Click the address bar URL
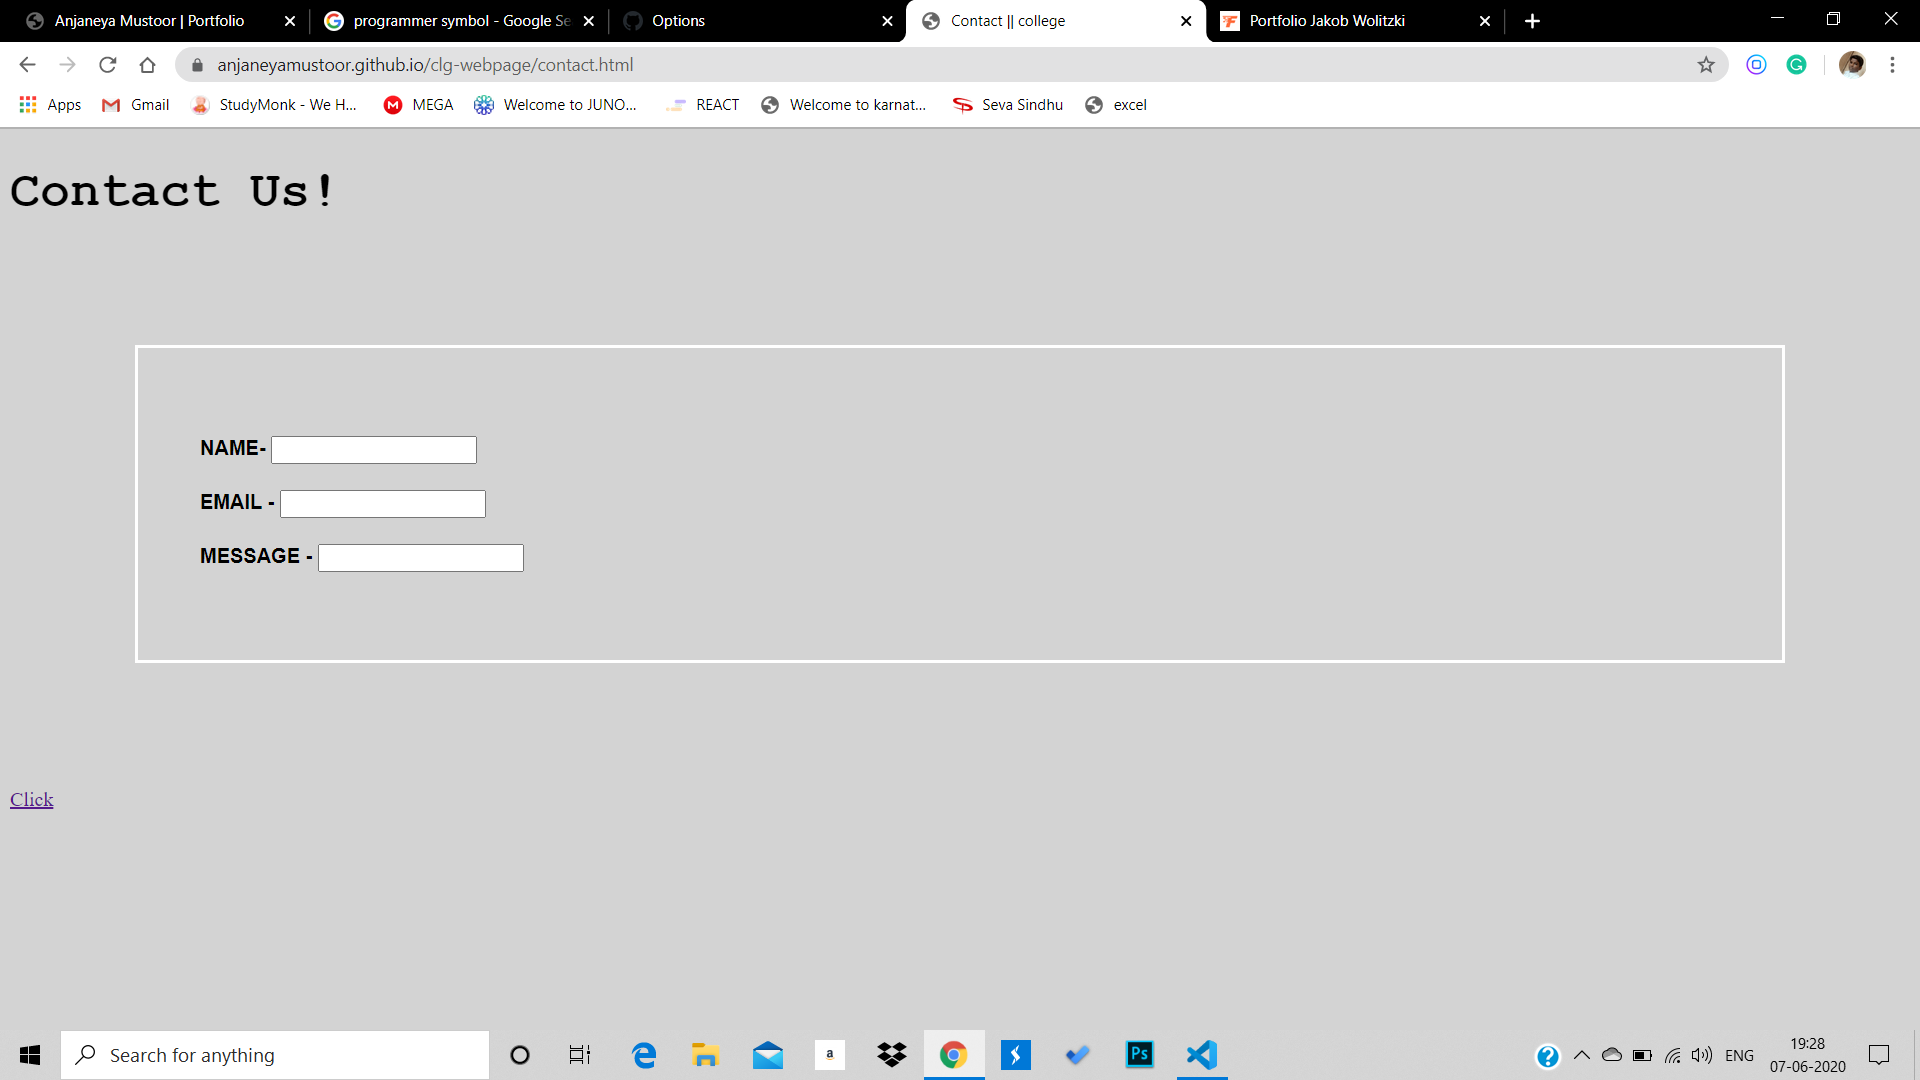 (425, 65)
